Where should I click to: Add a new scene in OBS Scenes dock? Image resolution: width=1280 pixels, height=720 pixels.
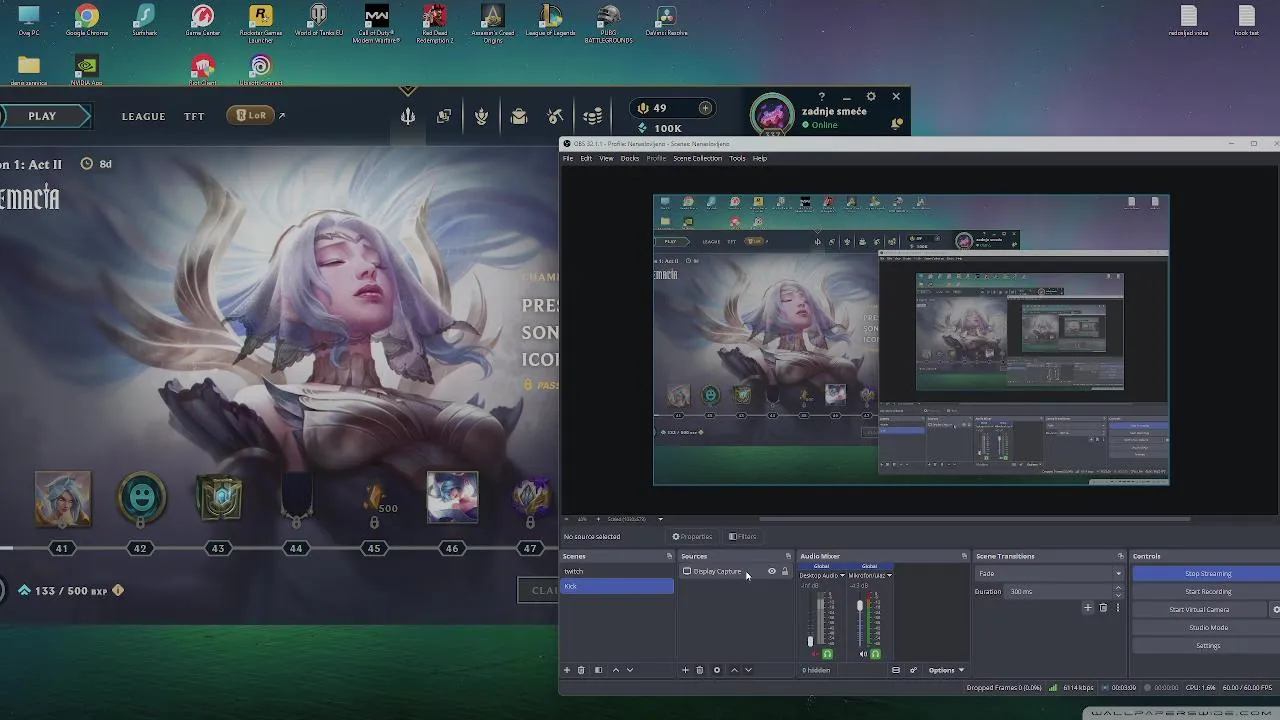click(567, 670)
